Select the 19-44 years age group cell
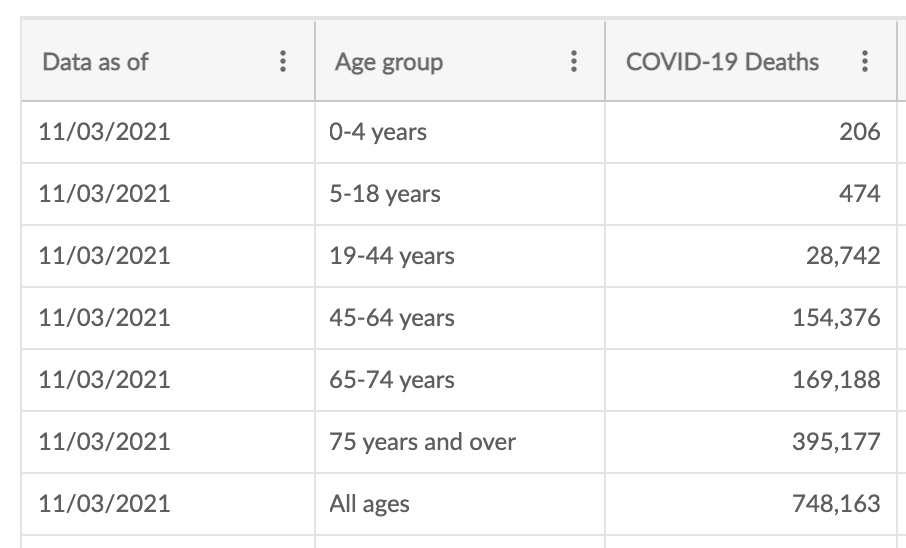Screen dimensions: 906x548 point(460,256)
